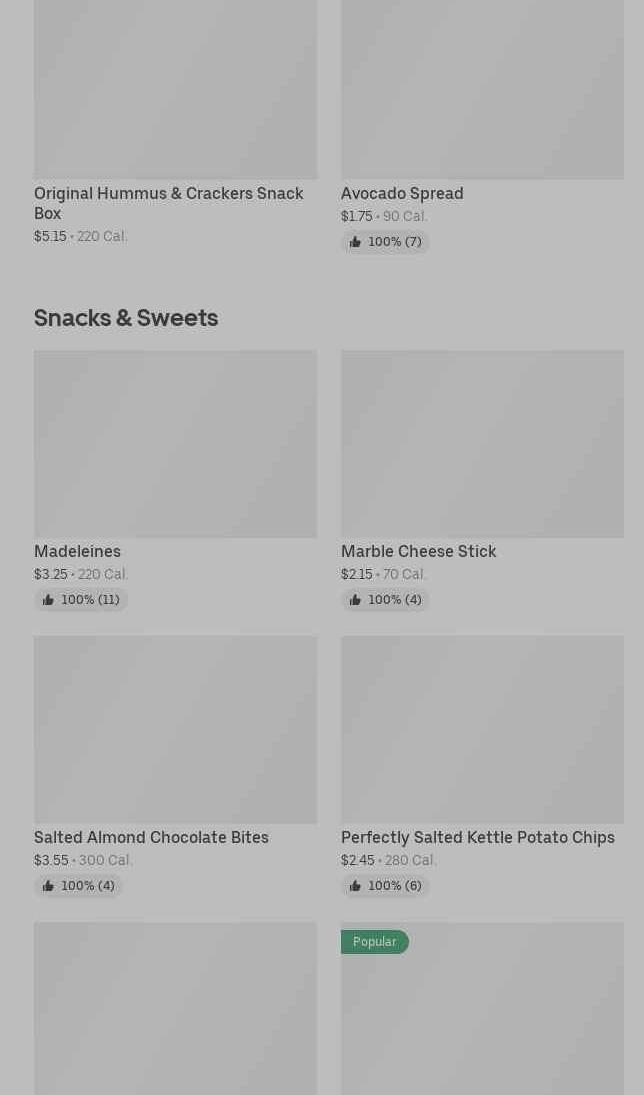Open the Madeleines product image
This screenshot has height=1095, width=644.
point(175,444)
